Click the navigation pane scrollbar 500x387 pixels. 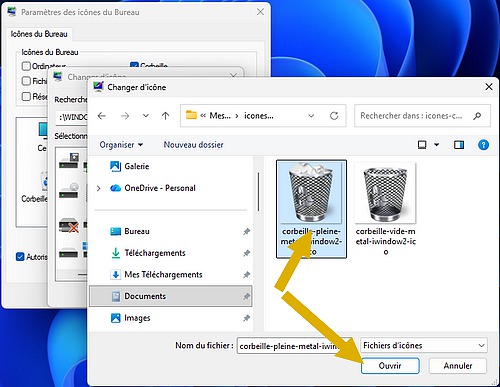pyautogui.click(x=258, y=192)
